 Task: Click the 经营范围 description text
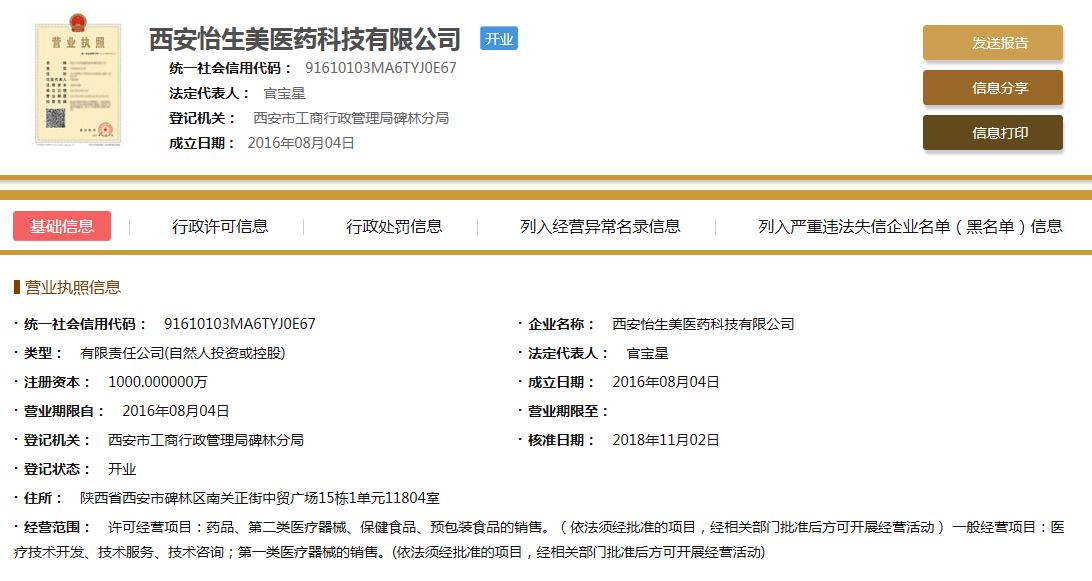point(540,540)
